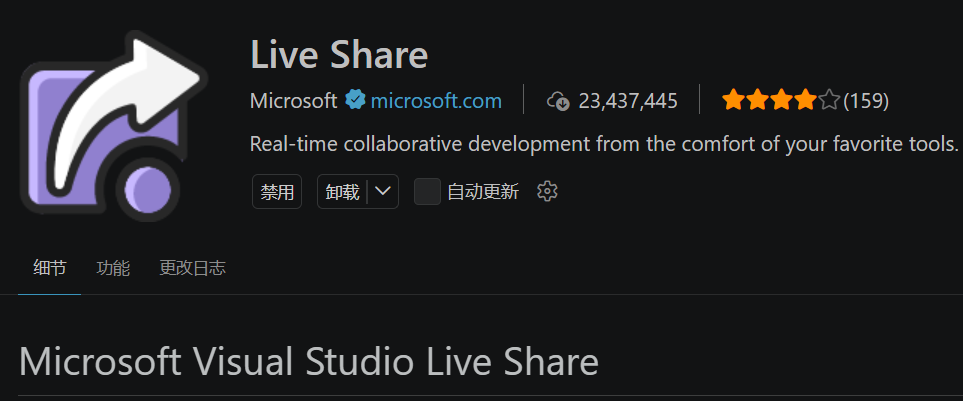Switch to the 功能 tab

[113, 268]
